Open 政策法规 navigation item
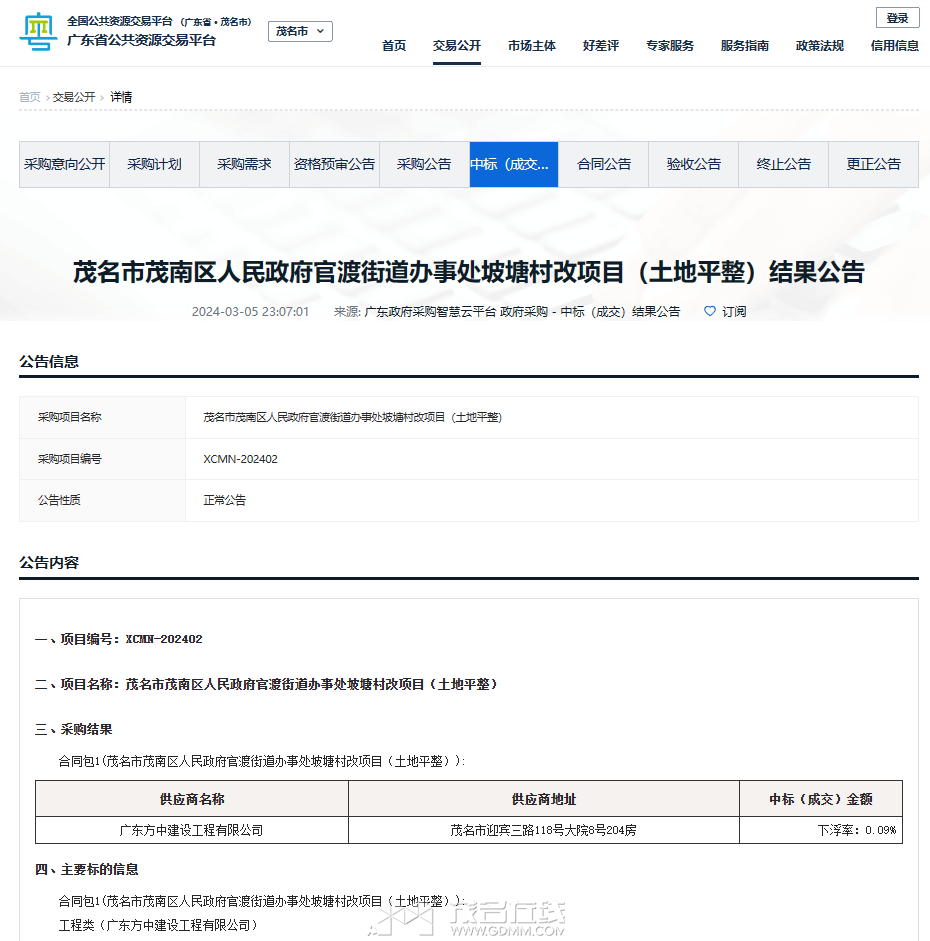Image resolution: width=930 pixels, height=941 pixels. 820,46
